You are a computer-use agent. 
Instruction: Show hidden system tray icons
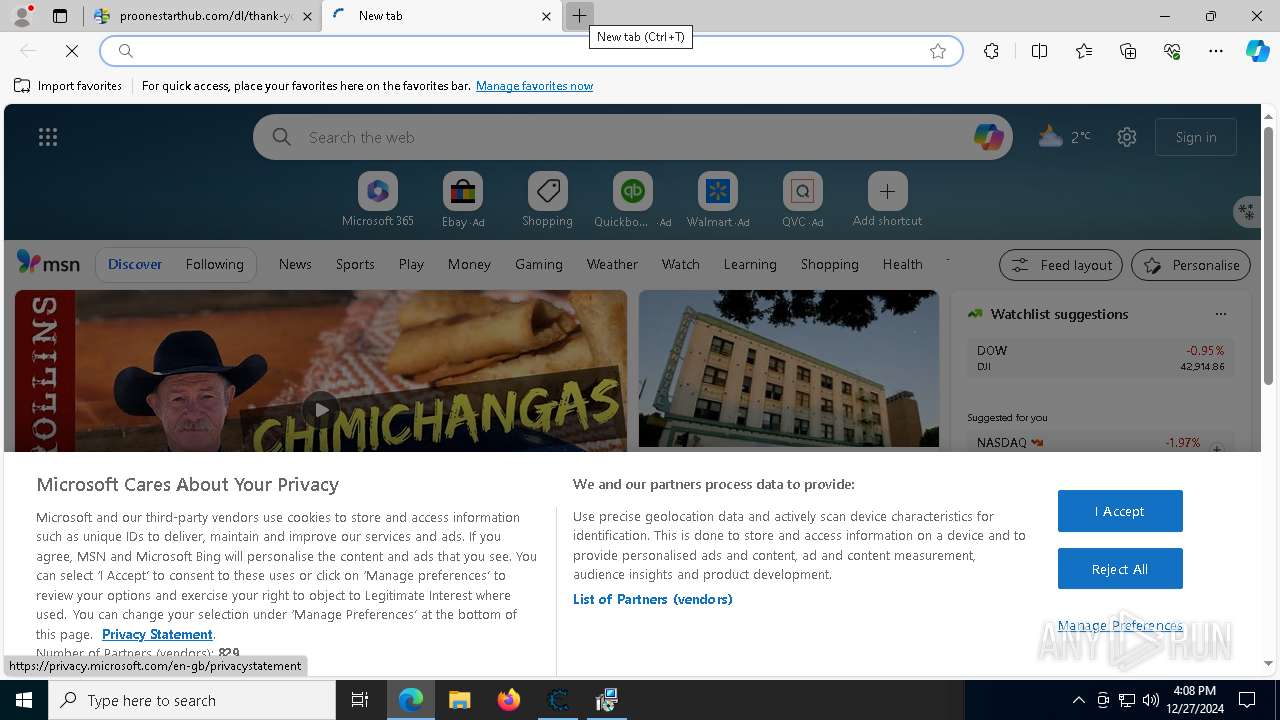(1078, 700)
